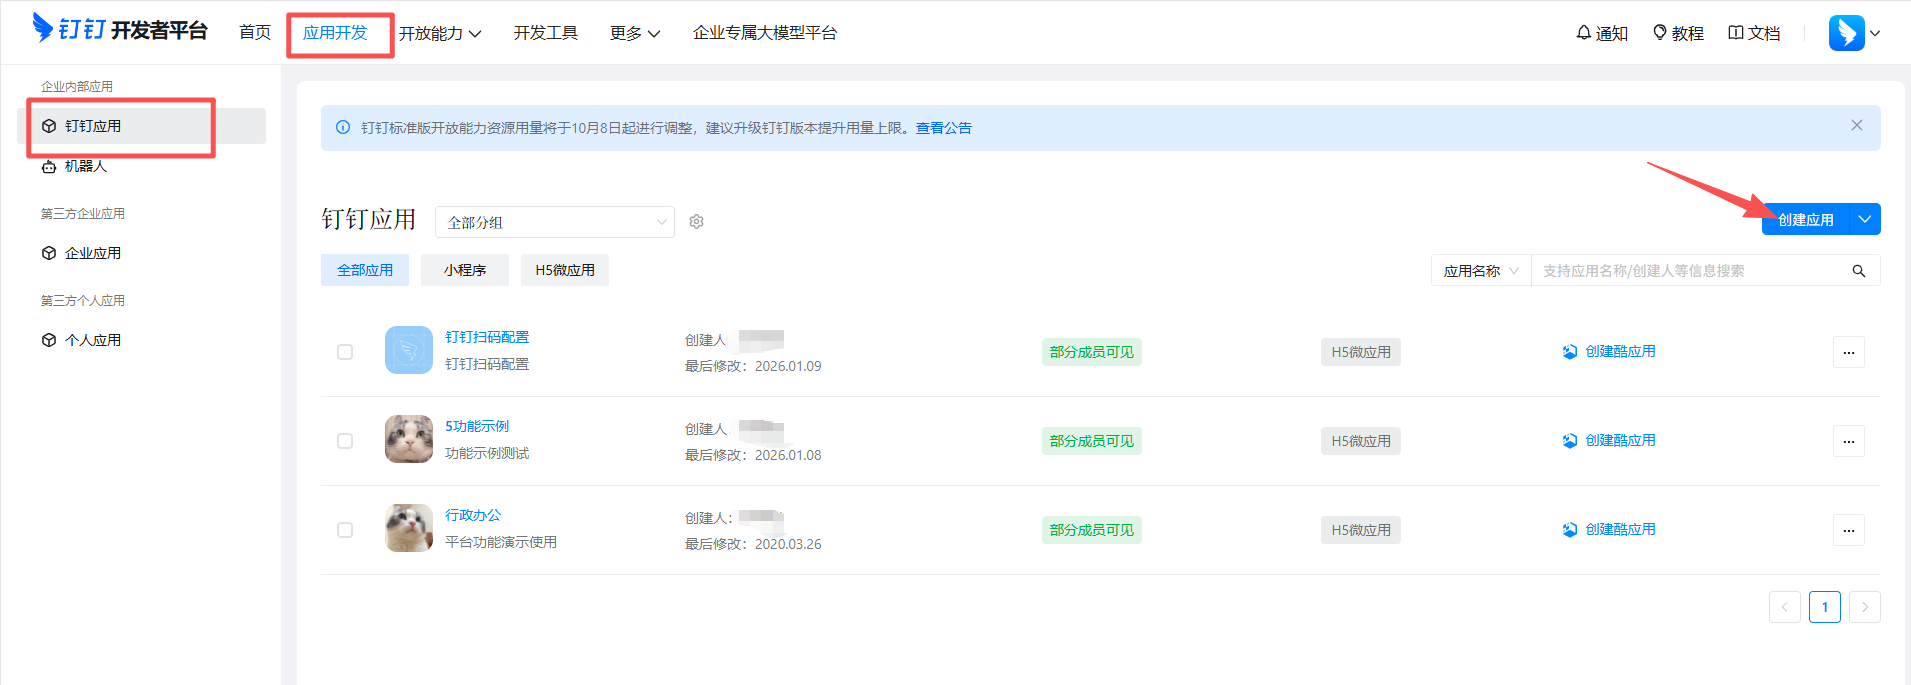Click 部分成员可见 tag for 钉钉扫码配置

tap(1092, 352)
